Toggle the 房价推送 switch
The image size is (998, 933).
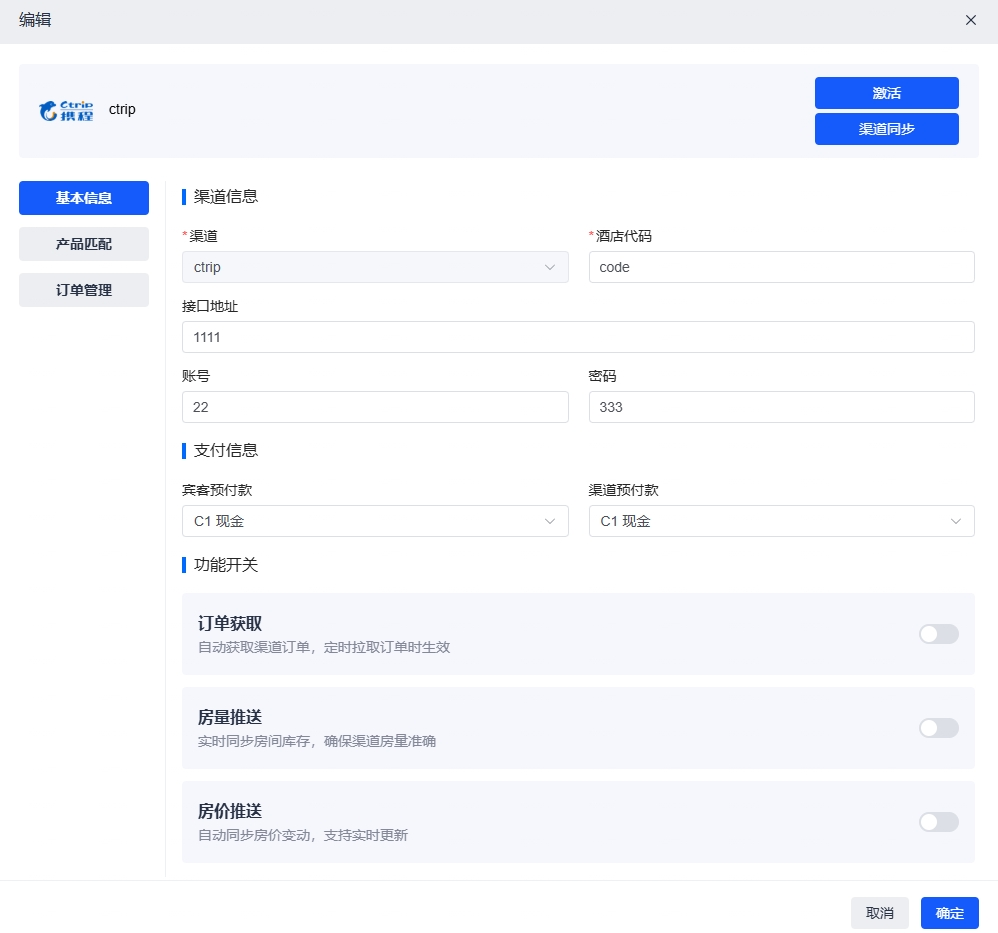pos(938,822)
